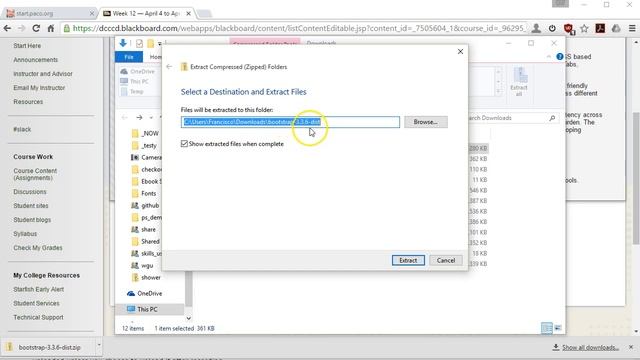Open a new browser tab
This screenshot has height=360, width=640.
204,14
